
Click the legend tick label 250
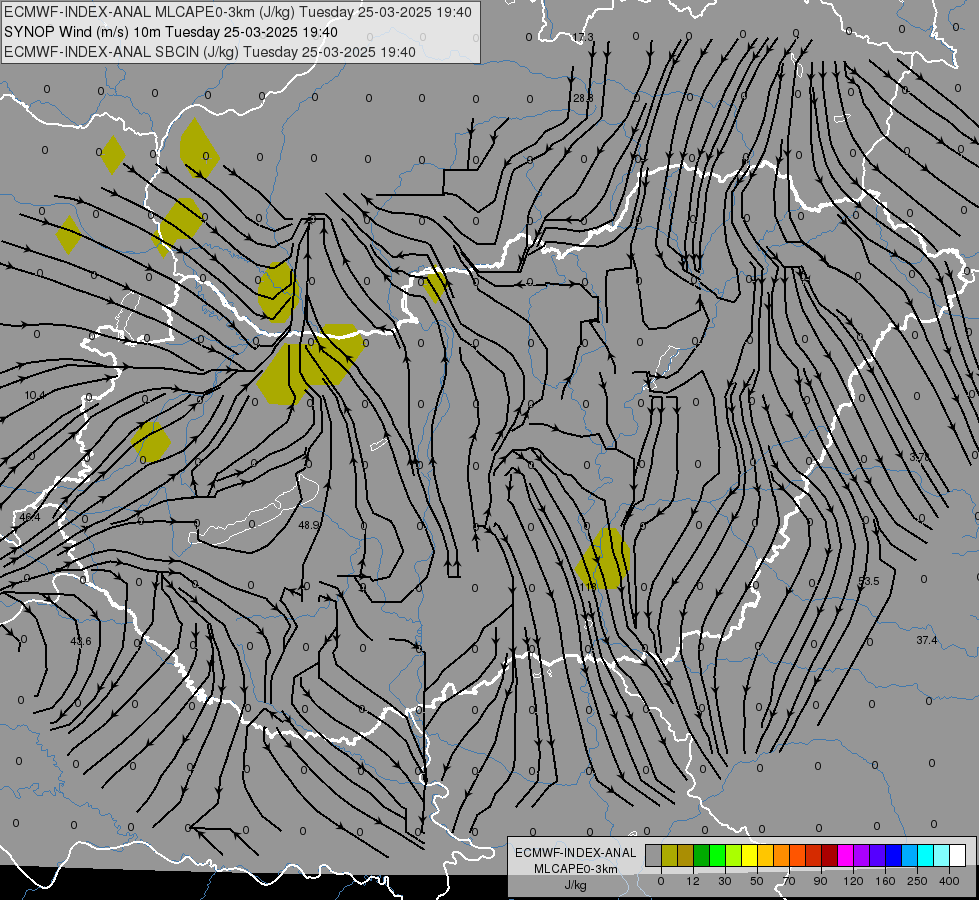pos(917,881)
